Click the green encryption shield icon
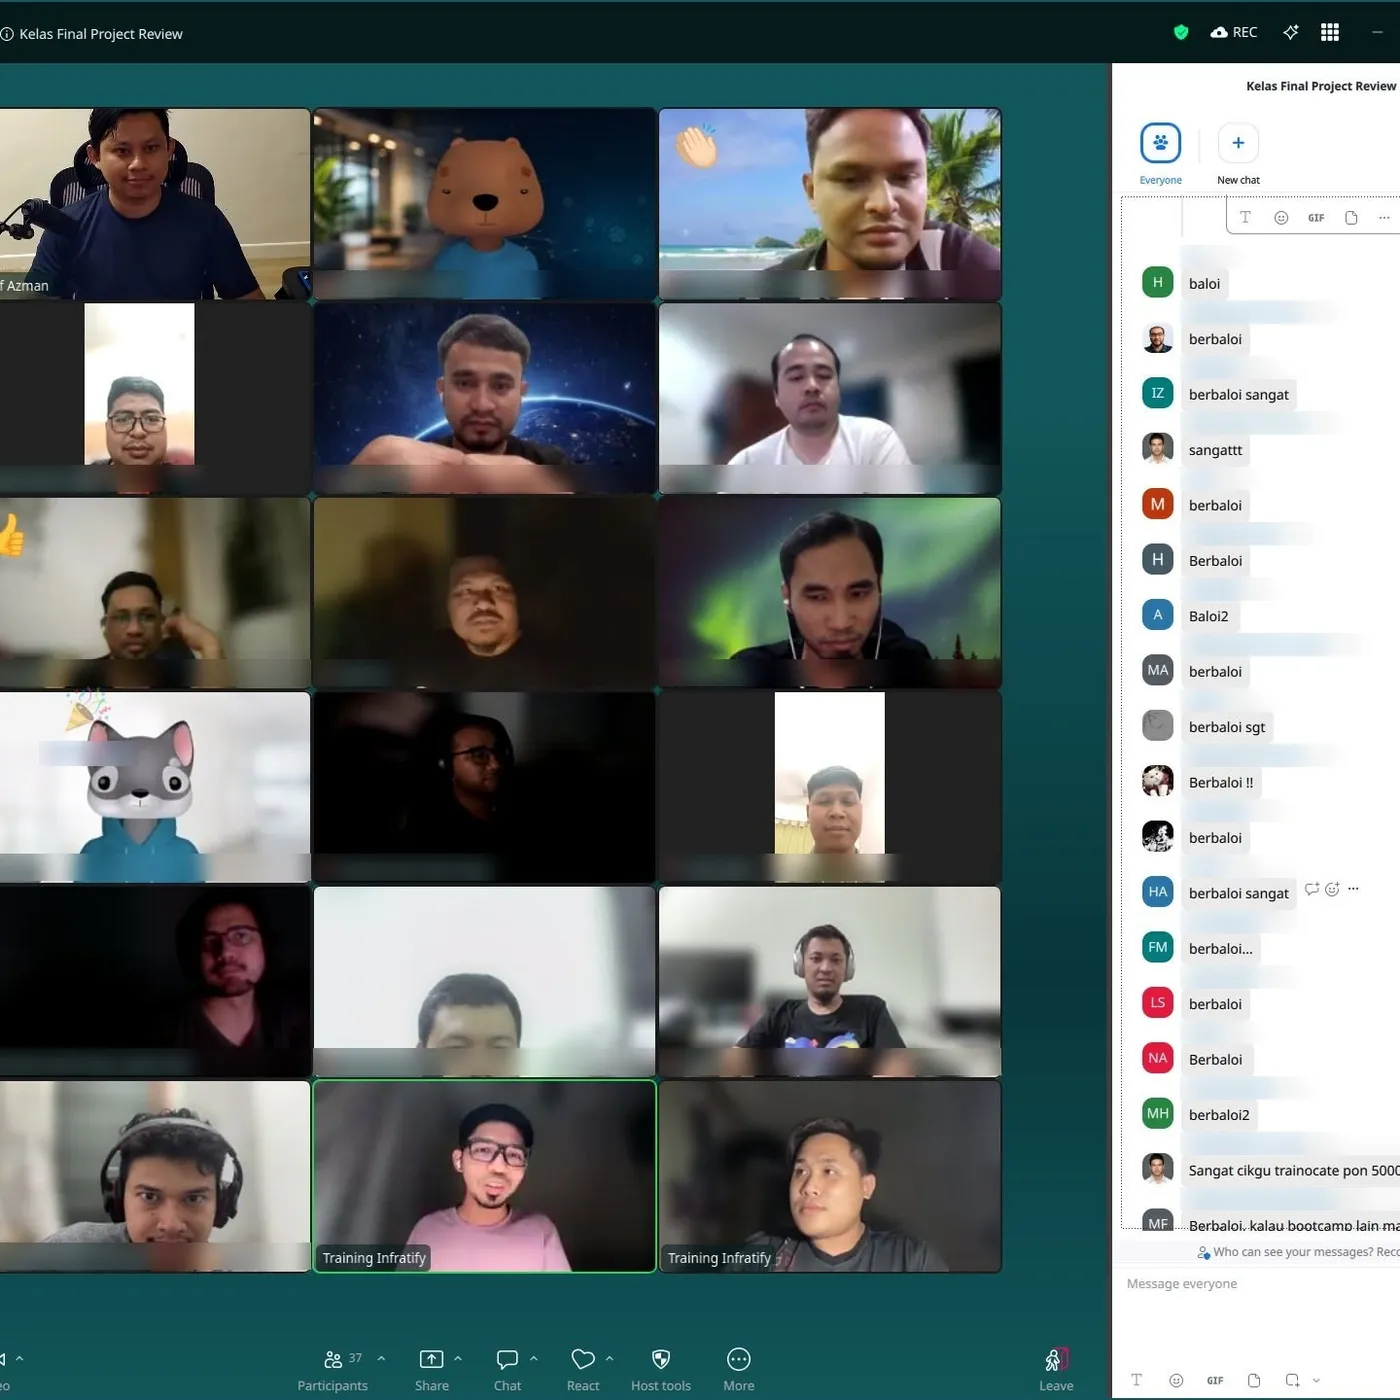The image size is (1400, 1400). coord(1181,32)
